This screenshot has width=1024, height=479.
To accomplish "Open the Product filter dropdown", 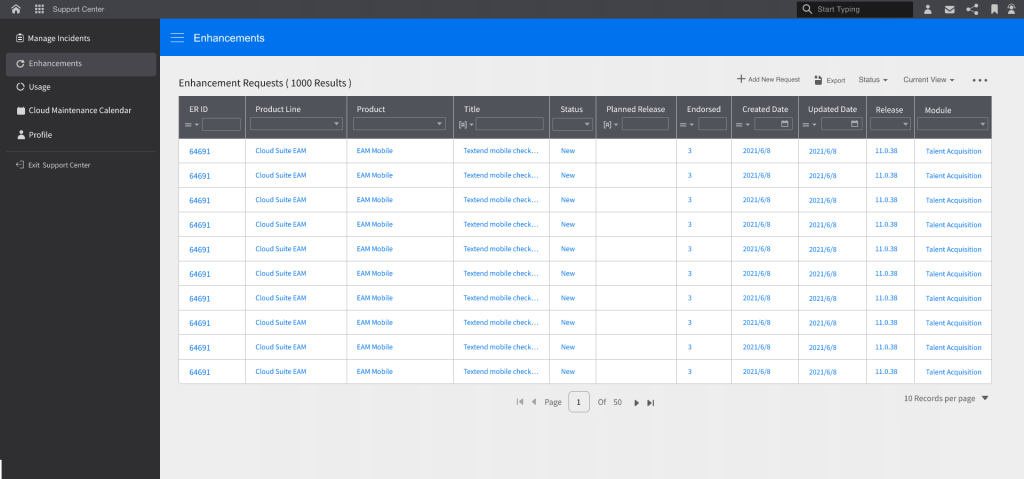I will pyautogui.click(x=400, y=124).
